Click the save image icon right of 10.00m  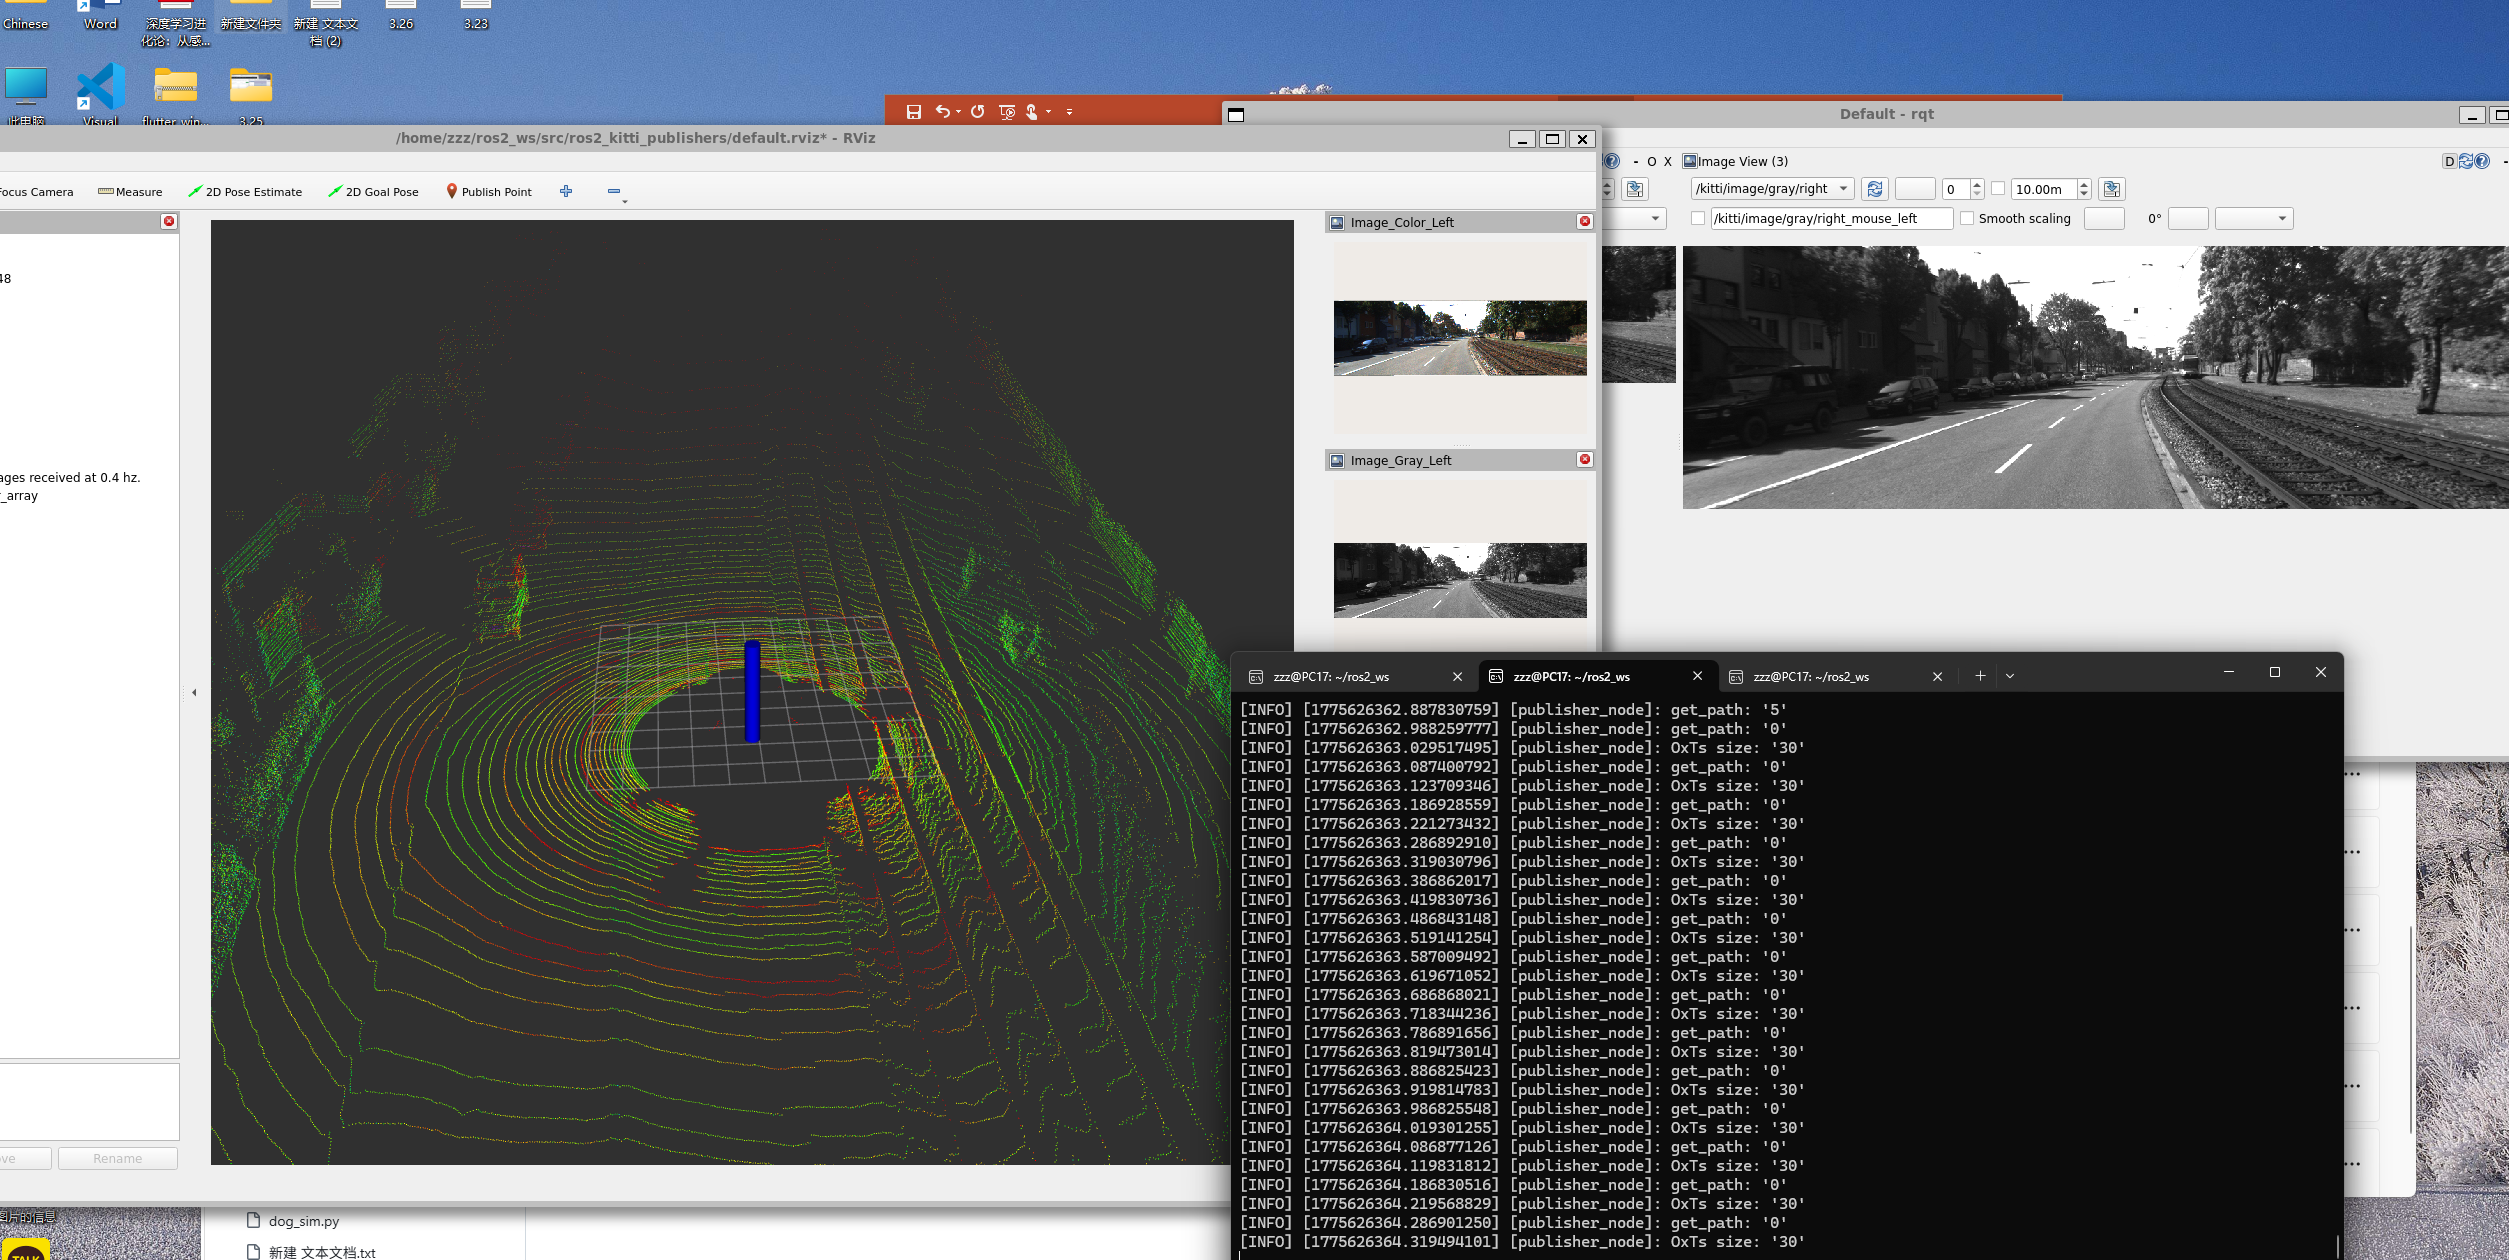[x=2112, y=189]
